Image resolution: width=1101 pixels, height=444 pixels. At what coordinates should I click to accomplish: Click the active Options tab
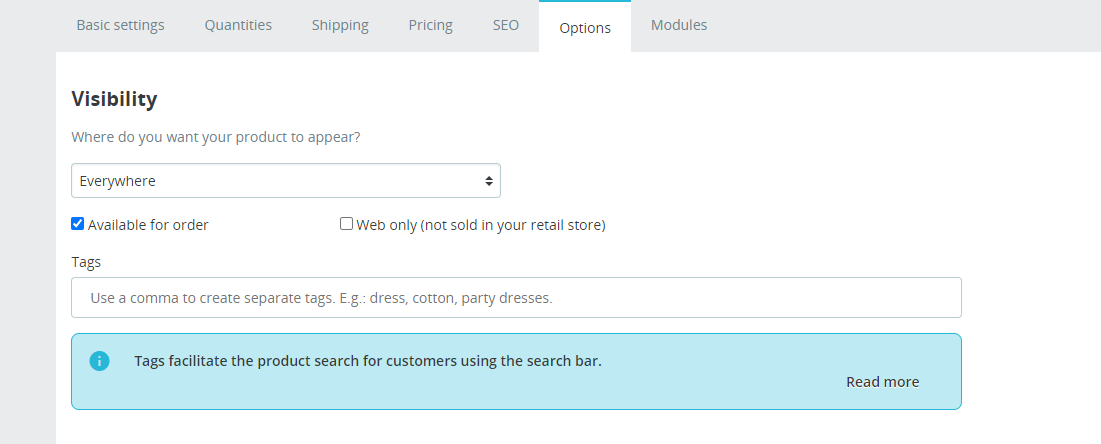[585, 28]
